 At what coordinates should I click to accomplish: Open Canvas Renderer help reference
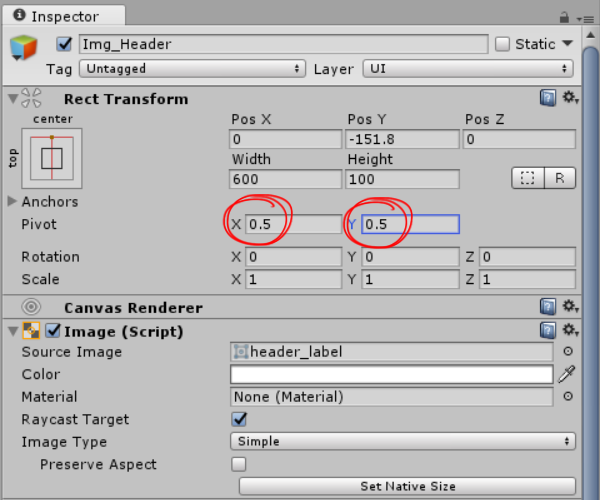coord(548,307)
